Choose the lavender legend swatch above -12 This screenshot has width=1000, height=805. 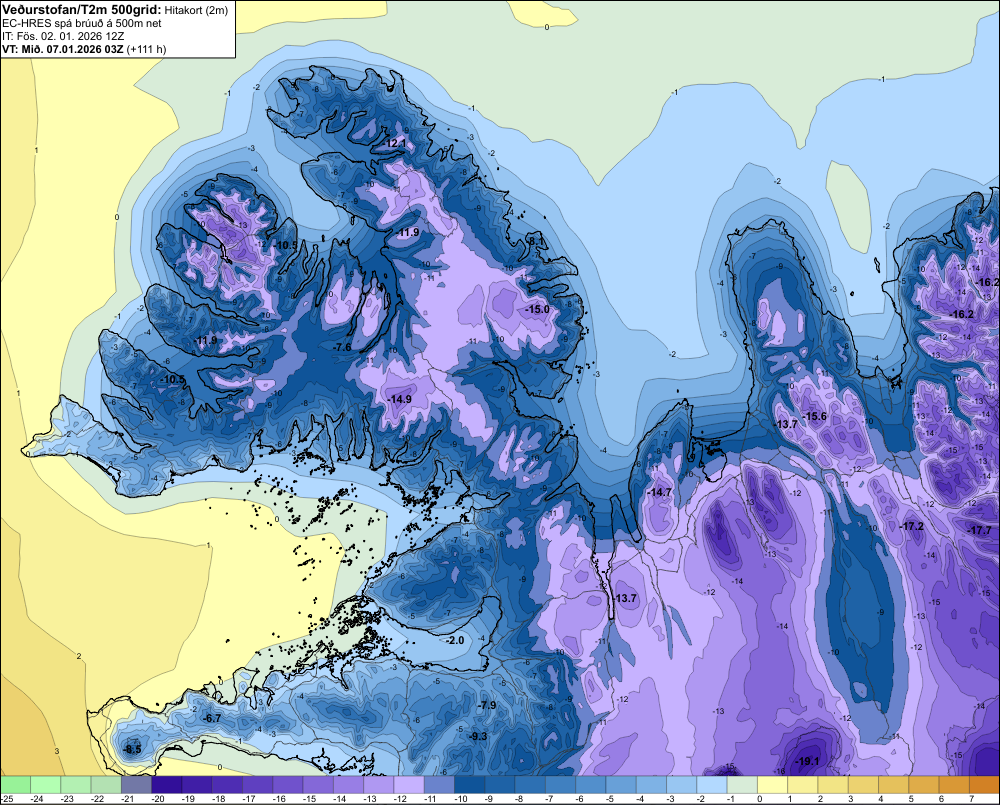coord(409,784)
